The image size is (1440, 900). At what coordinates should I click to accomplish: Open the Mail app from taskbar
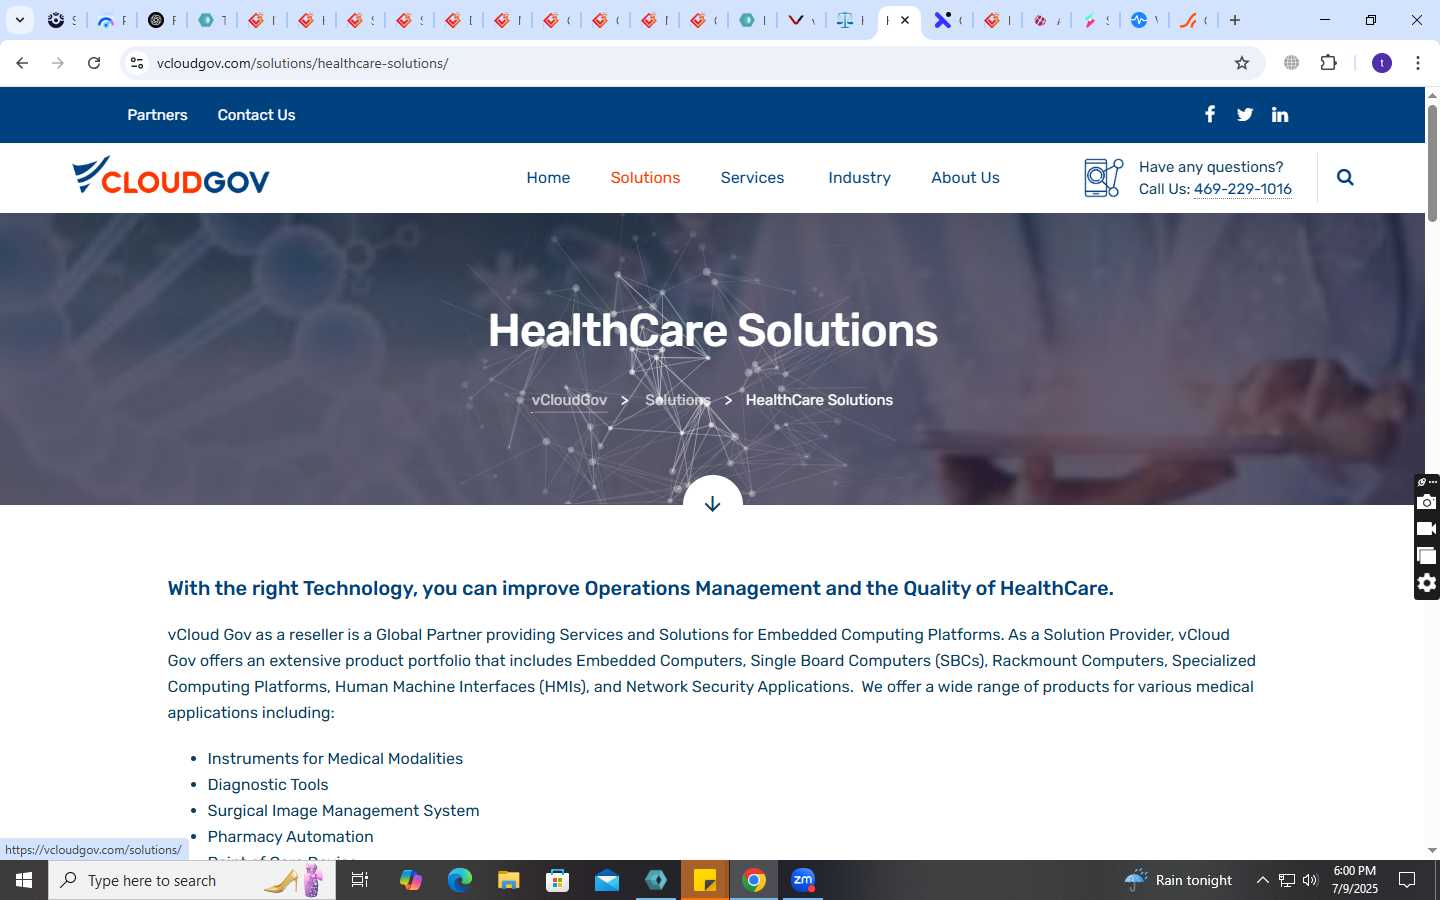pyautogui.click(x=607, y=880)
